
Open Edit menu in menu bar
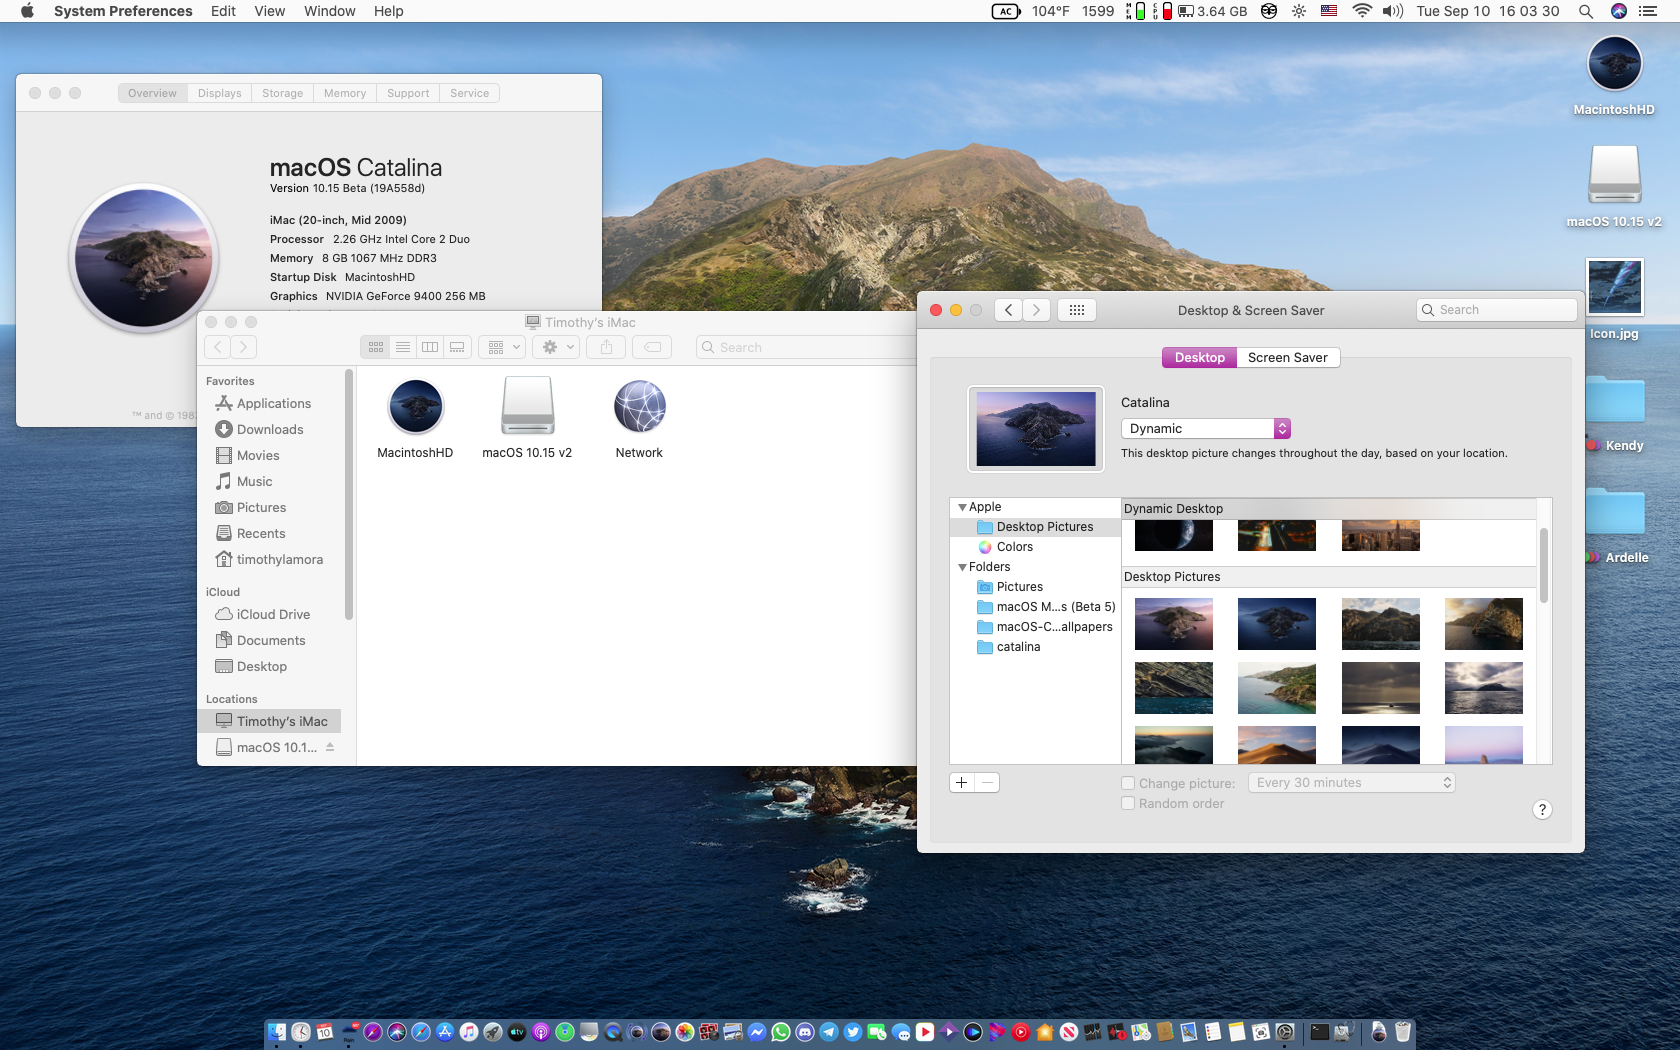click(x=223, y=11)
